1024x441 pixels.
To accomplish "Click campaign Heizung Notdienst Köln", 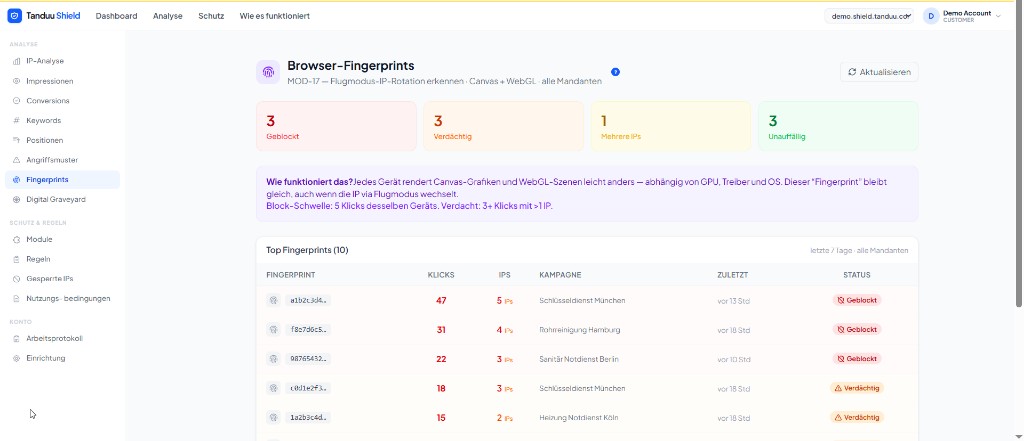I will 579,417.
